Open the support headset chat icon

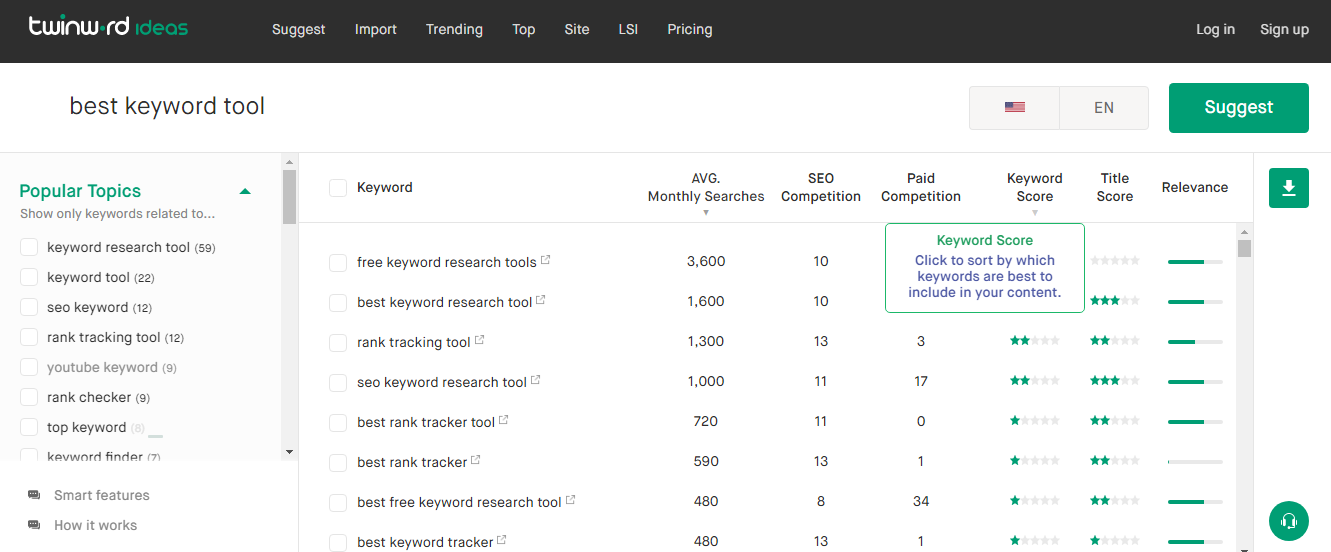pos(1289,520)
